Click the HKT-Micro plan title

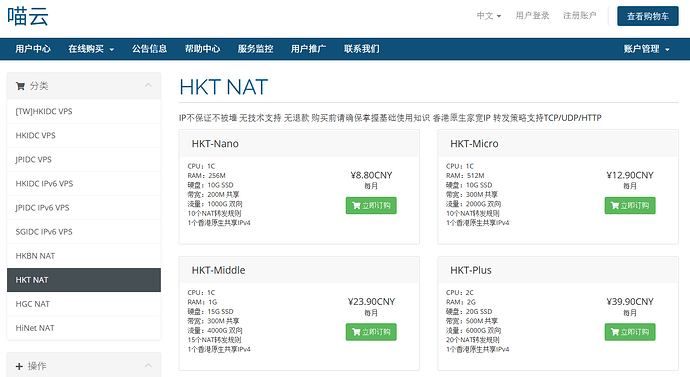click(474, 144)
